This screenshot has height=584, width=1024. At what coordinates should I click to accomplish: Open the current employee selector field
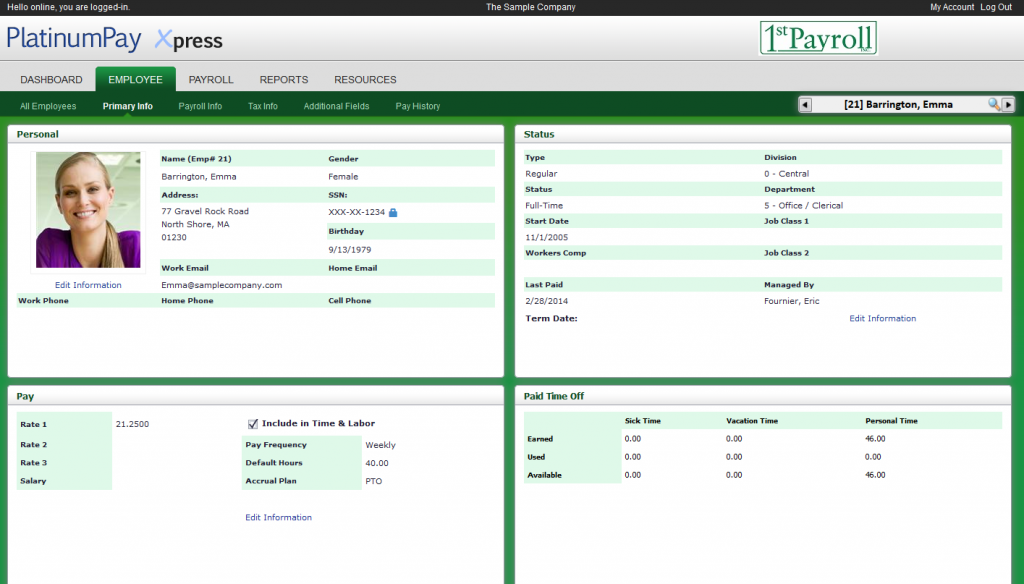(x=897, y=105)
